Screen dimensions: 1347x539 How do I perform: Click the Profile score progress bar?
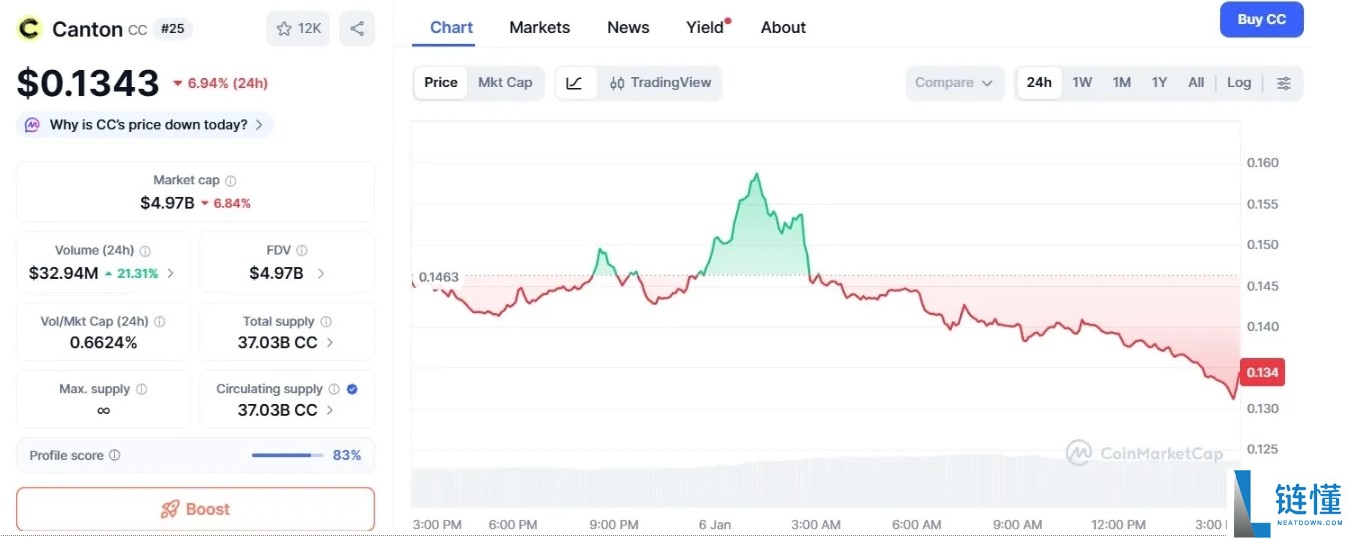point(287,455)
